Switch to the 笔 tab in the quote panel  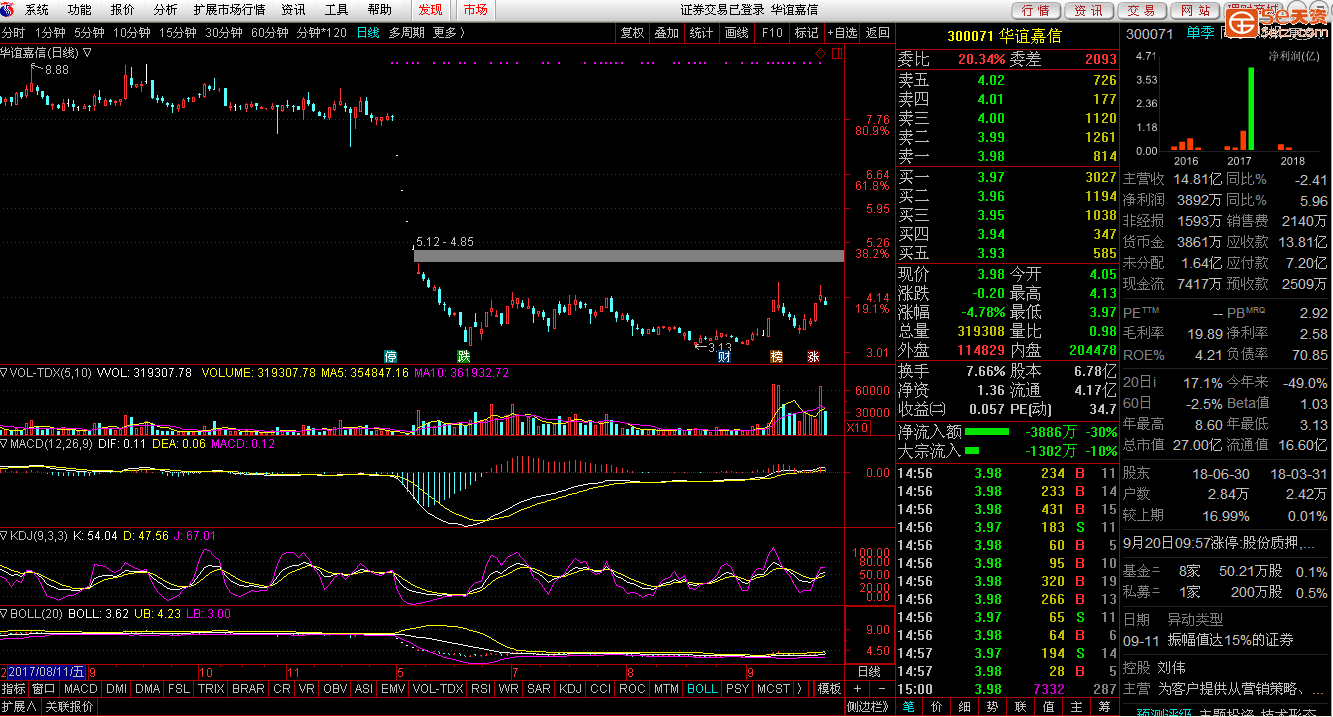point(908,706)
